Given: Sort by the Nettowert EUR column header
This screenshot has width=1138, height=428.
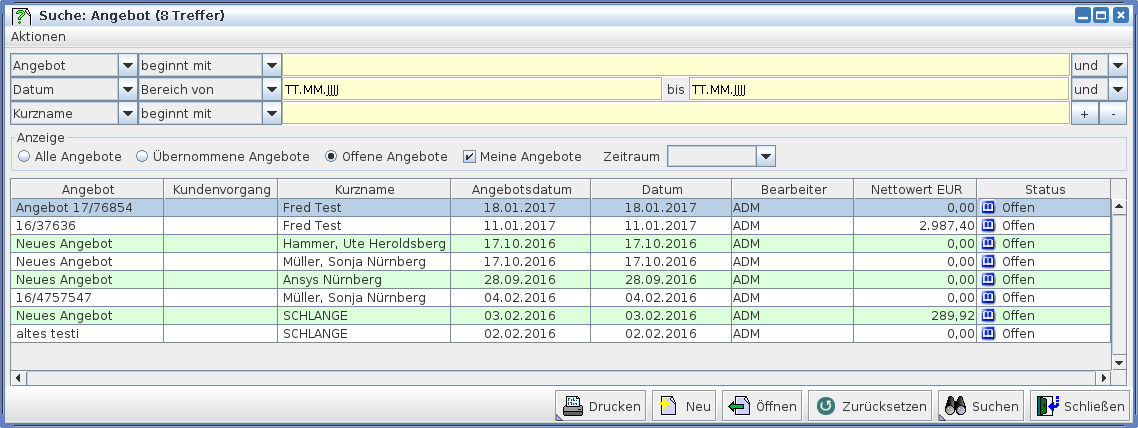Looking at the screenshot, I should click(x=914, y=189).
